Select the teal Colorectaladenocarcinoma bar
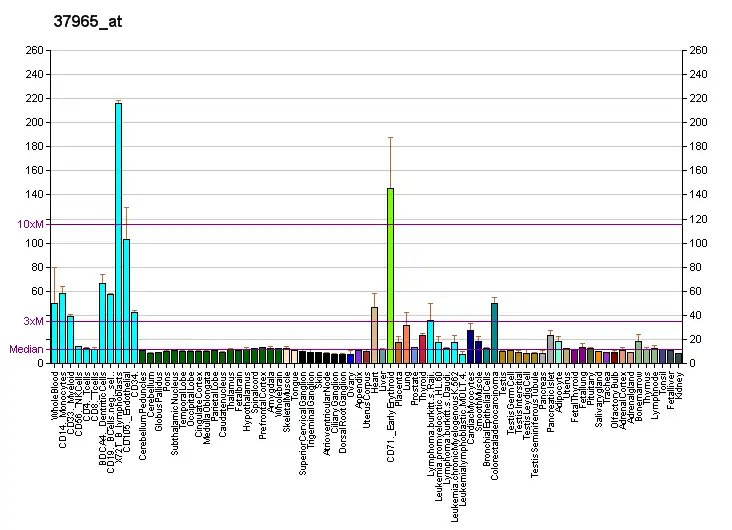 (x=494, y=332)
